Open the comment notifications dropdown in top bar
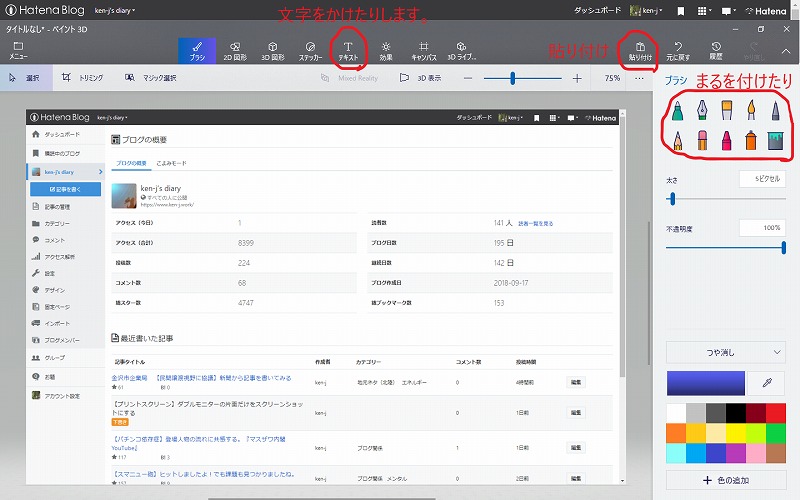The width and height of the screenshot is (800, 500). pos(728,11)
